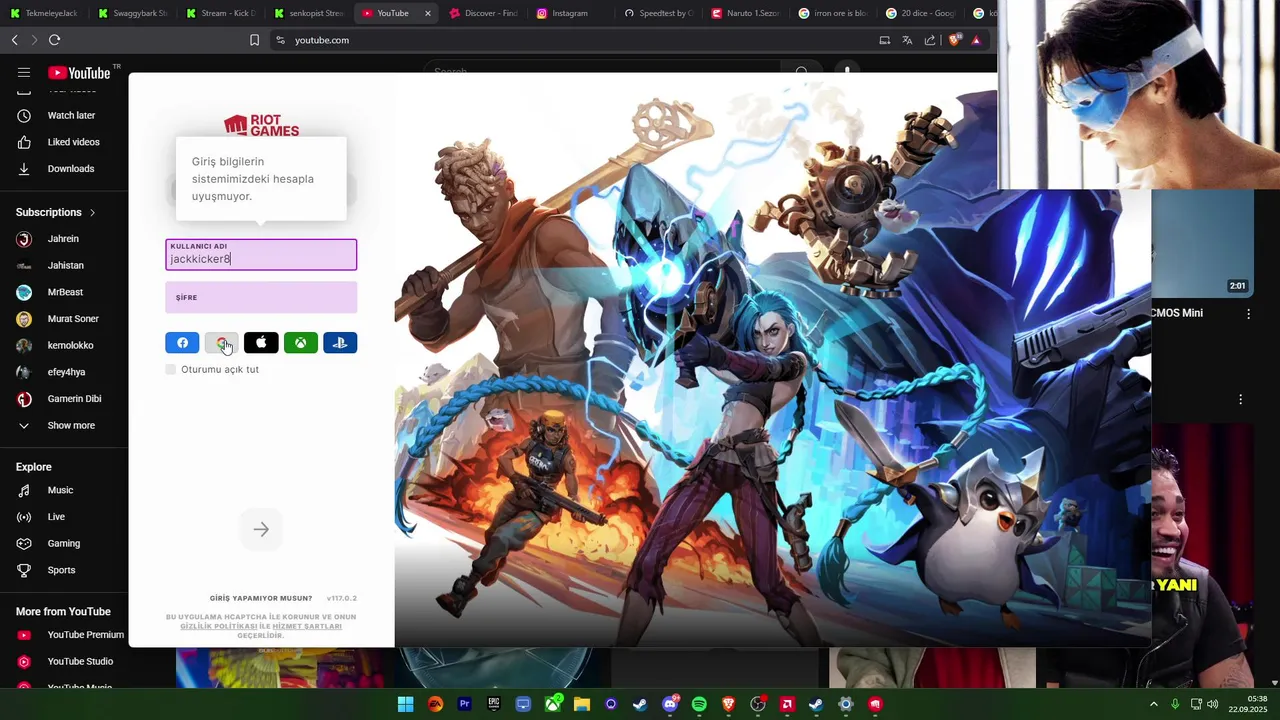Show hidden system tray icons

1154,704
